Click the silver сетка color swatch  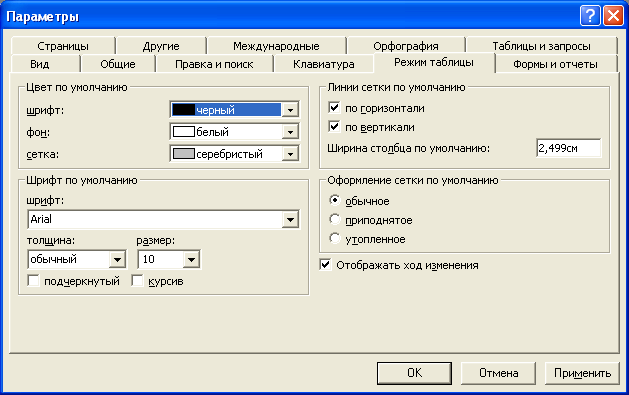[x=183, y=154]
